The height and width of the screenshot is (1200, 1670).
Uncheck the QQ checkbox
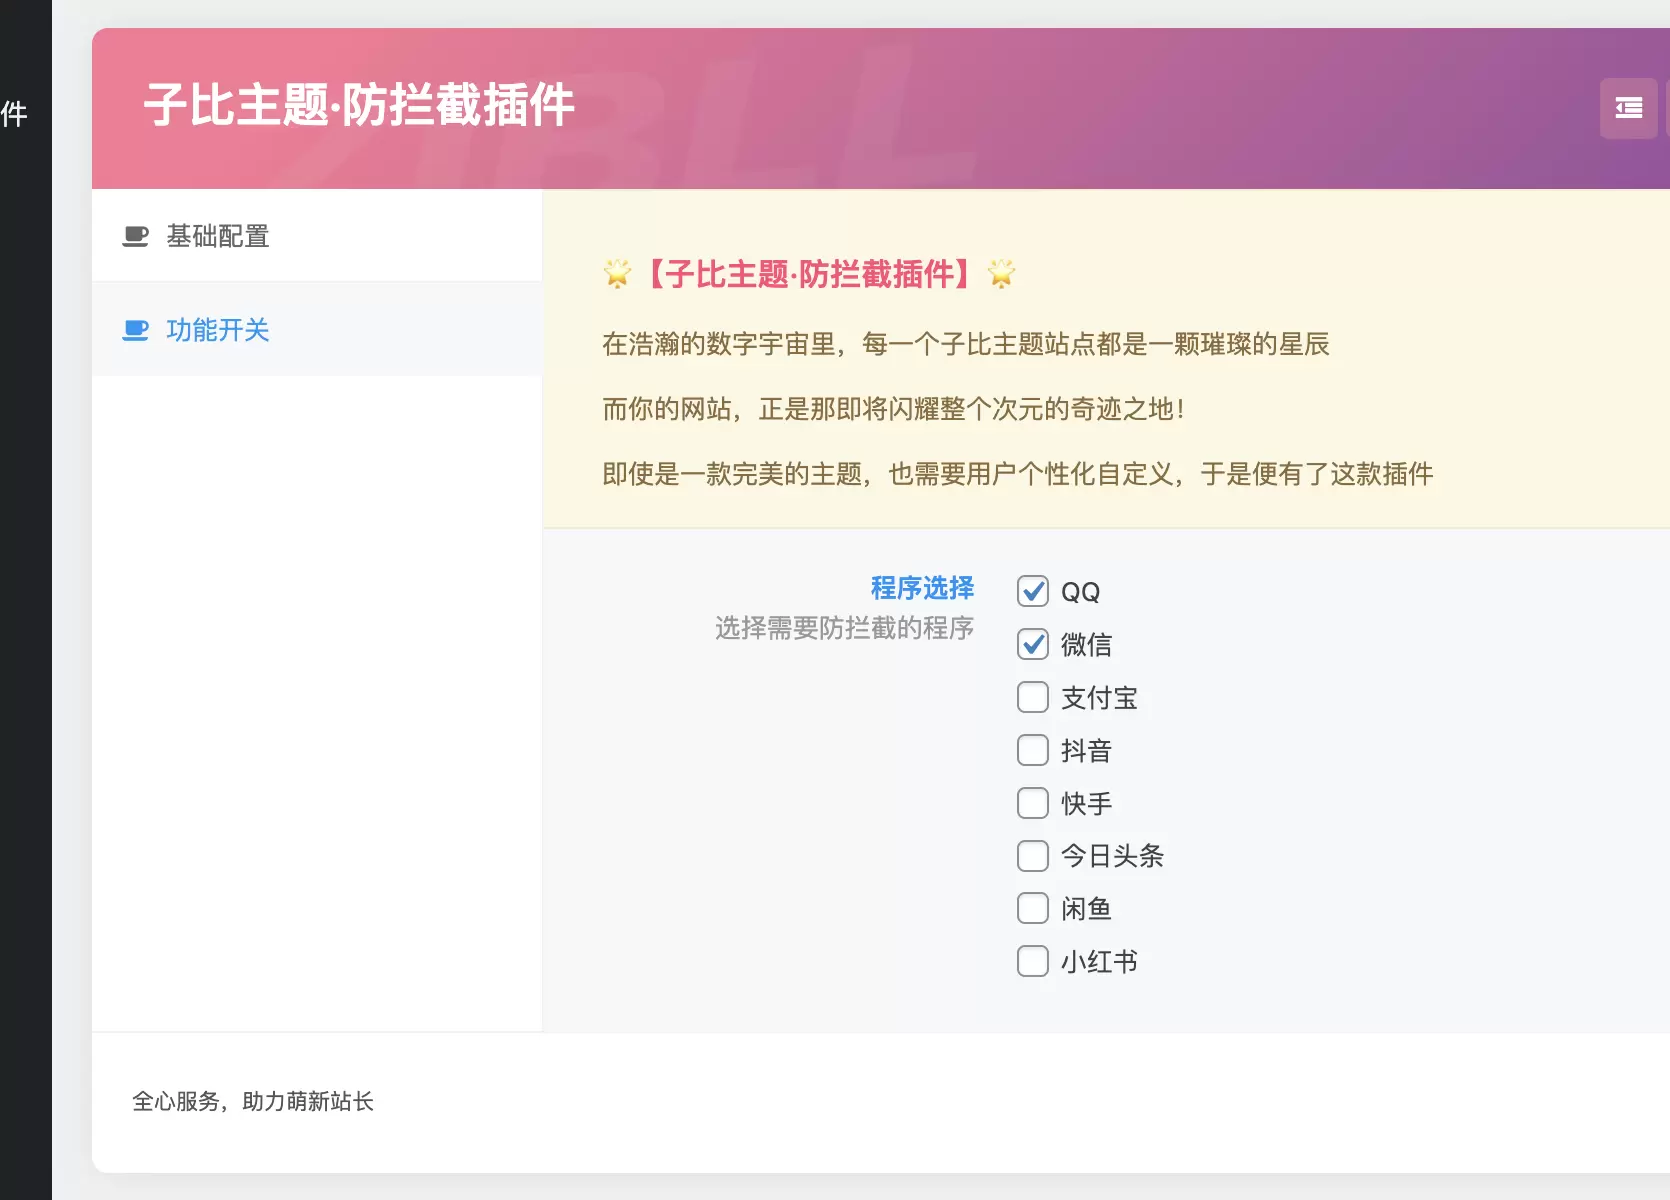(x=1033, y=591)
